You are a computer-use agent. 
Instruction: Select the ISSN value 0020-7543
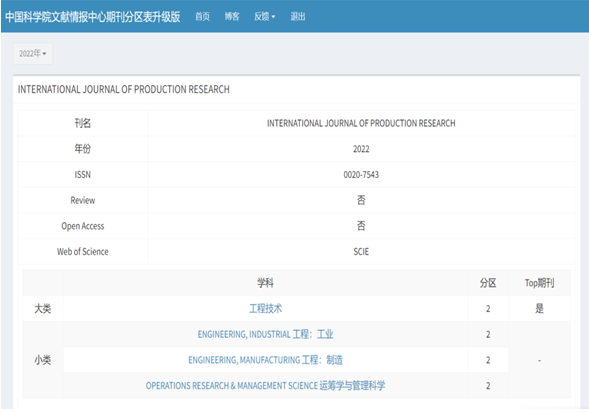[x=361, y=175]
